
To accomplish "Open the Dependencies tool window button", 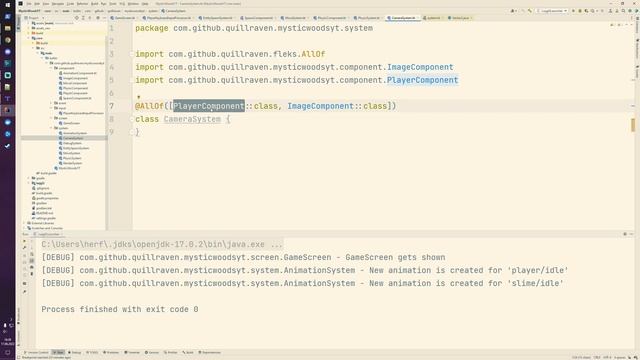I will [210, 352].
